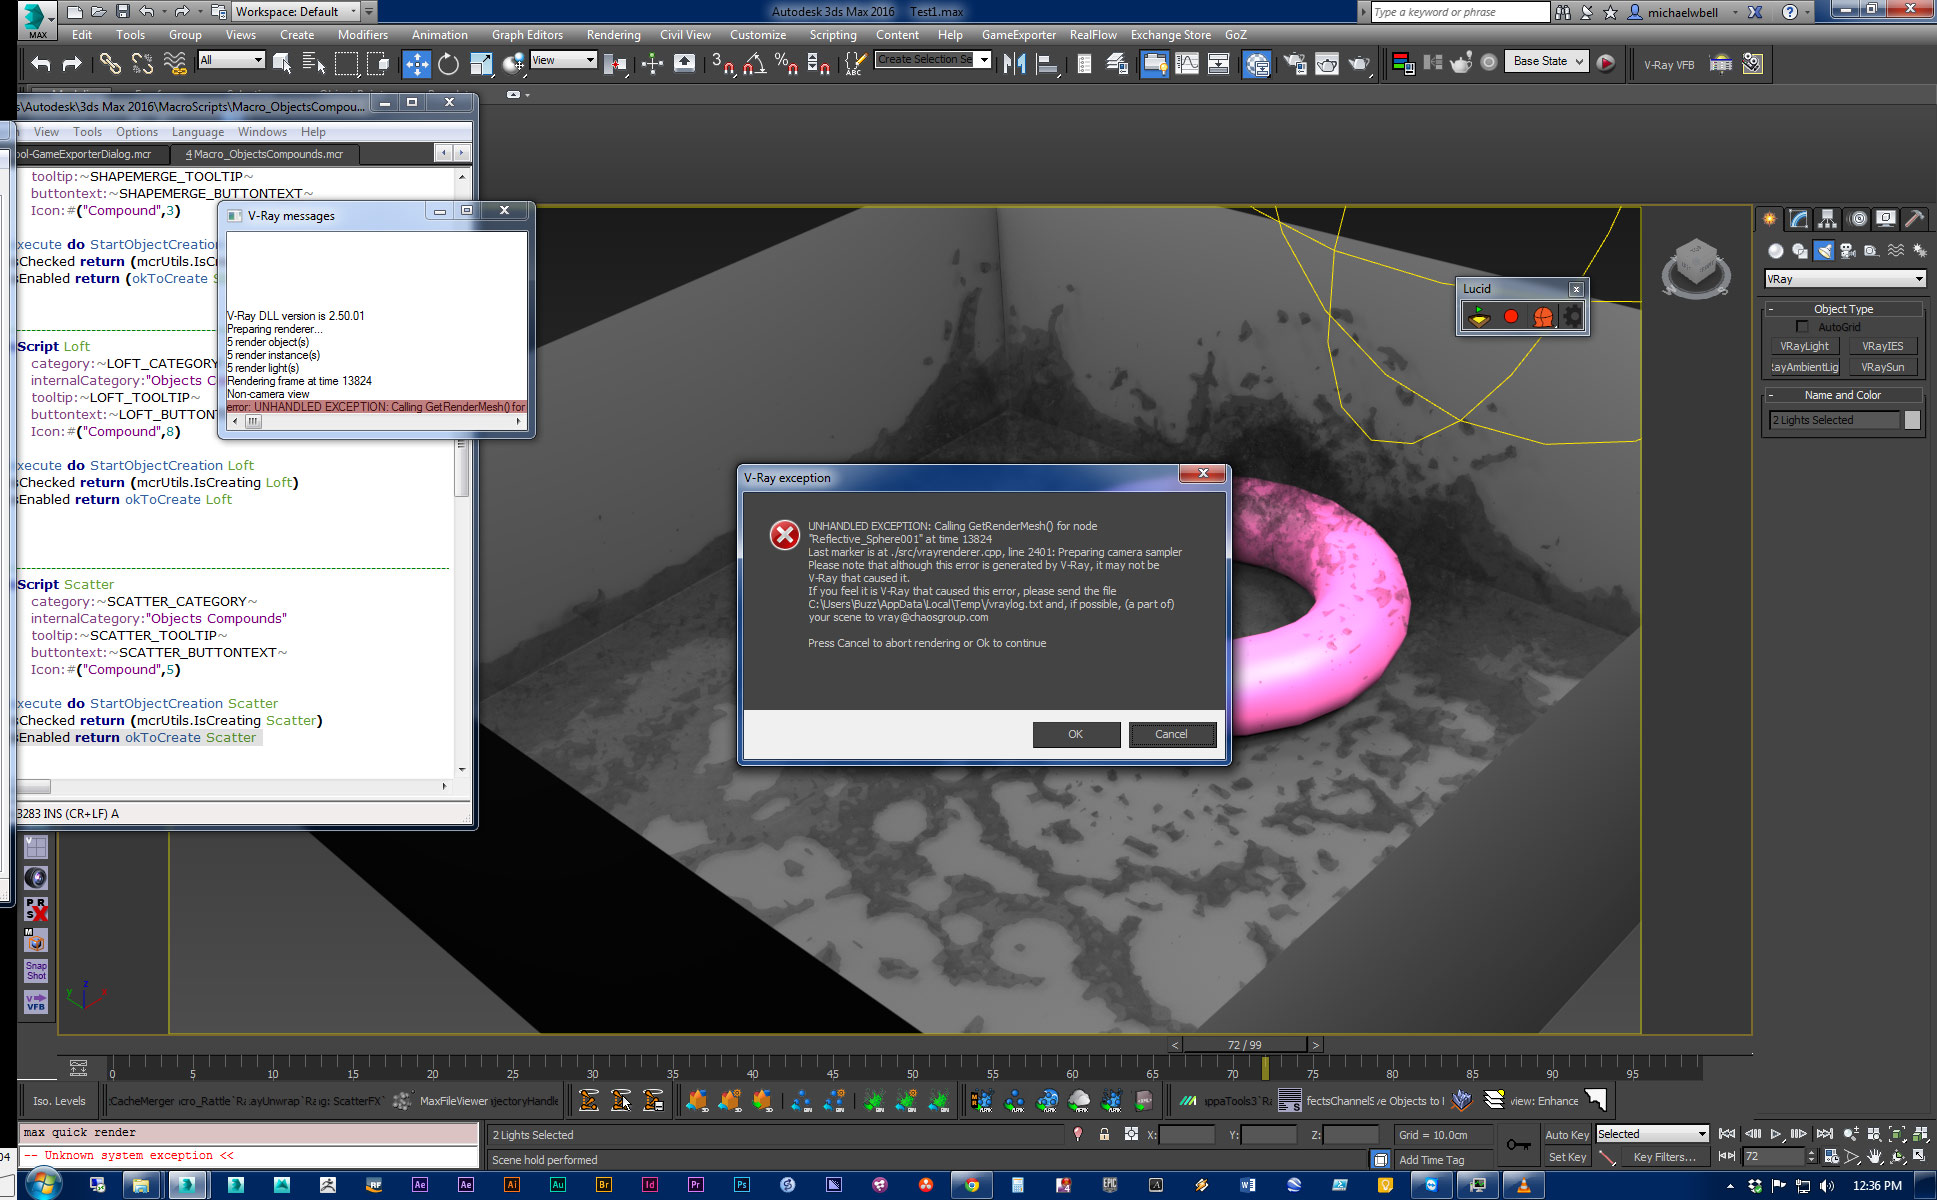Click the Mirror tool icon
This screenshot has width=1937, height=1200.
[x=1014, y=64]
